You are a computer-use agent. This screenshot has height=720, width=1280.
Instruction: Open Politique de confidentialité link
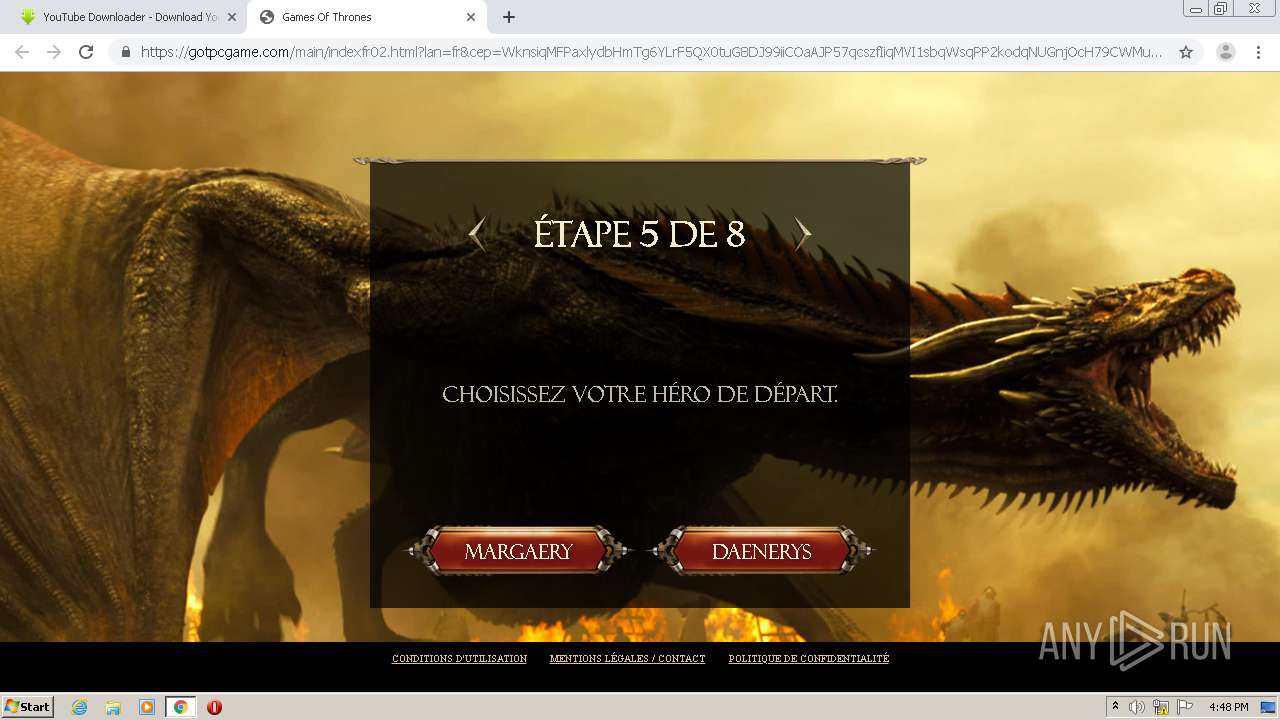(808, 659)
